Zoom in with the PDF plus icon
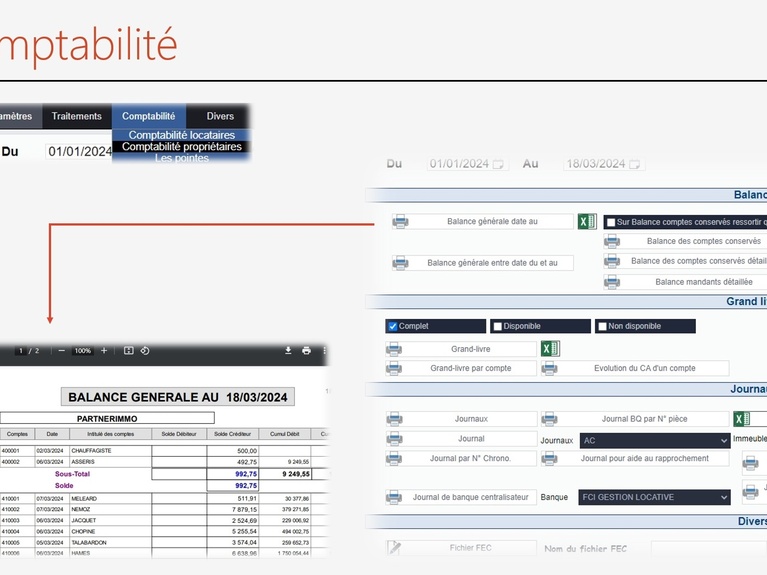Image resolution: width=767 pixels, height=575 pixels. 104,351
